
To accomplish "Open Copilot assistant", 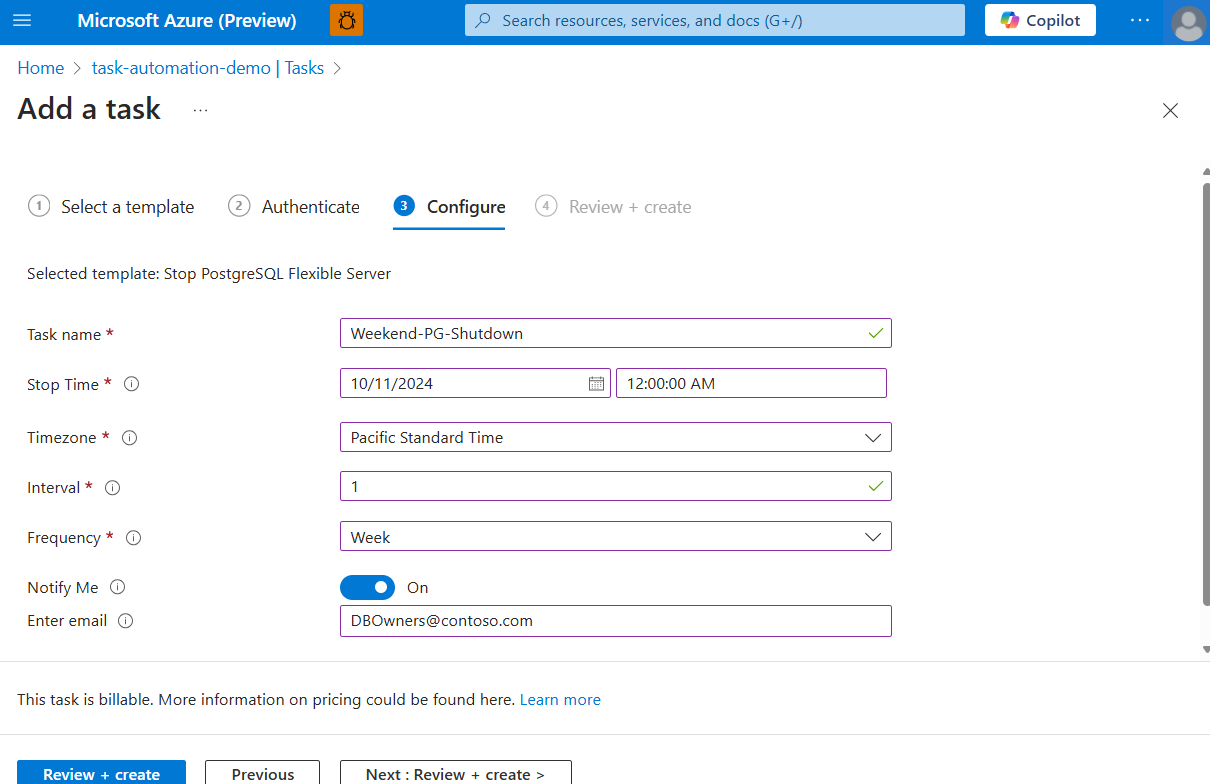I will tap(1040, 20).
